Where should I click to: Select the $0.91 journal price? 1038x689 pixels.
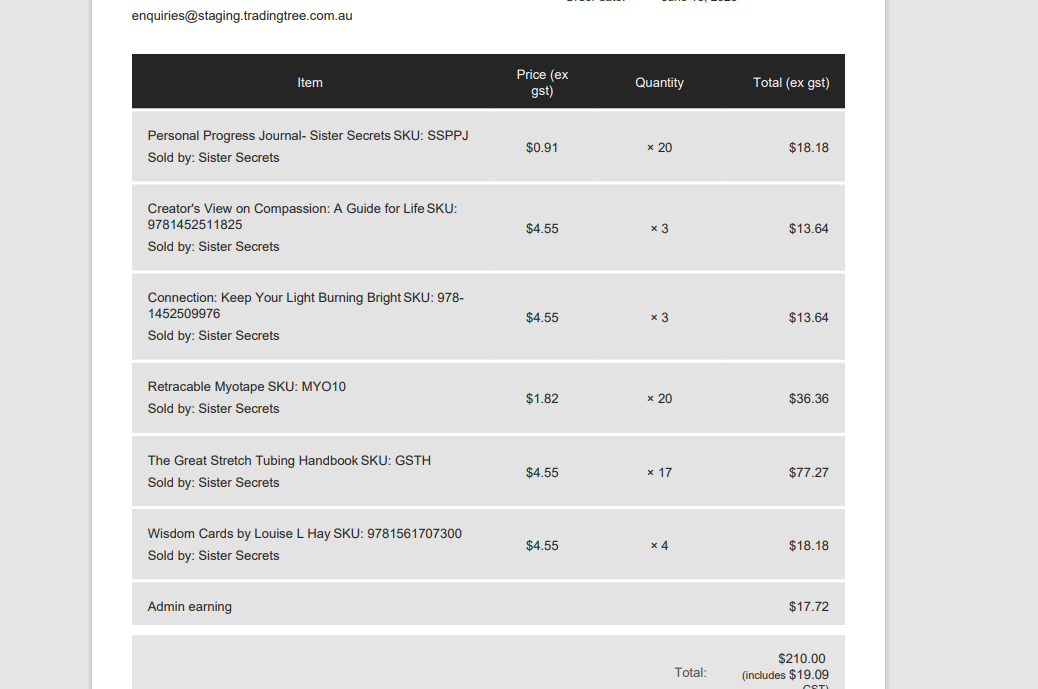coord(542,148)
